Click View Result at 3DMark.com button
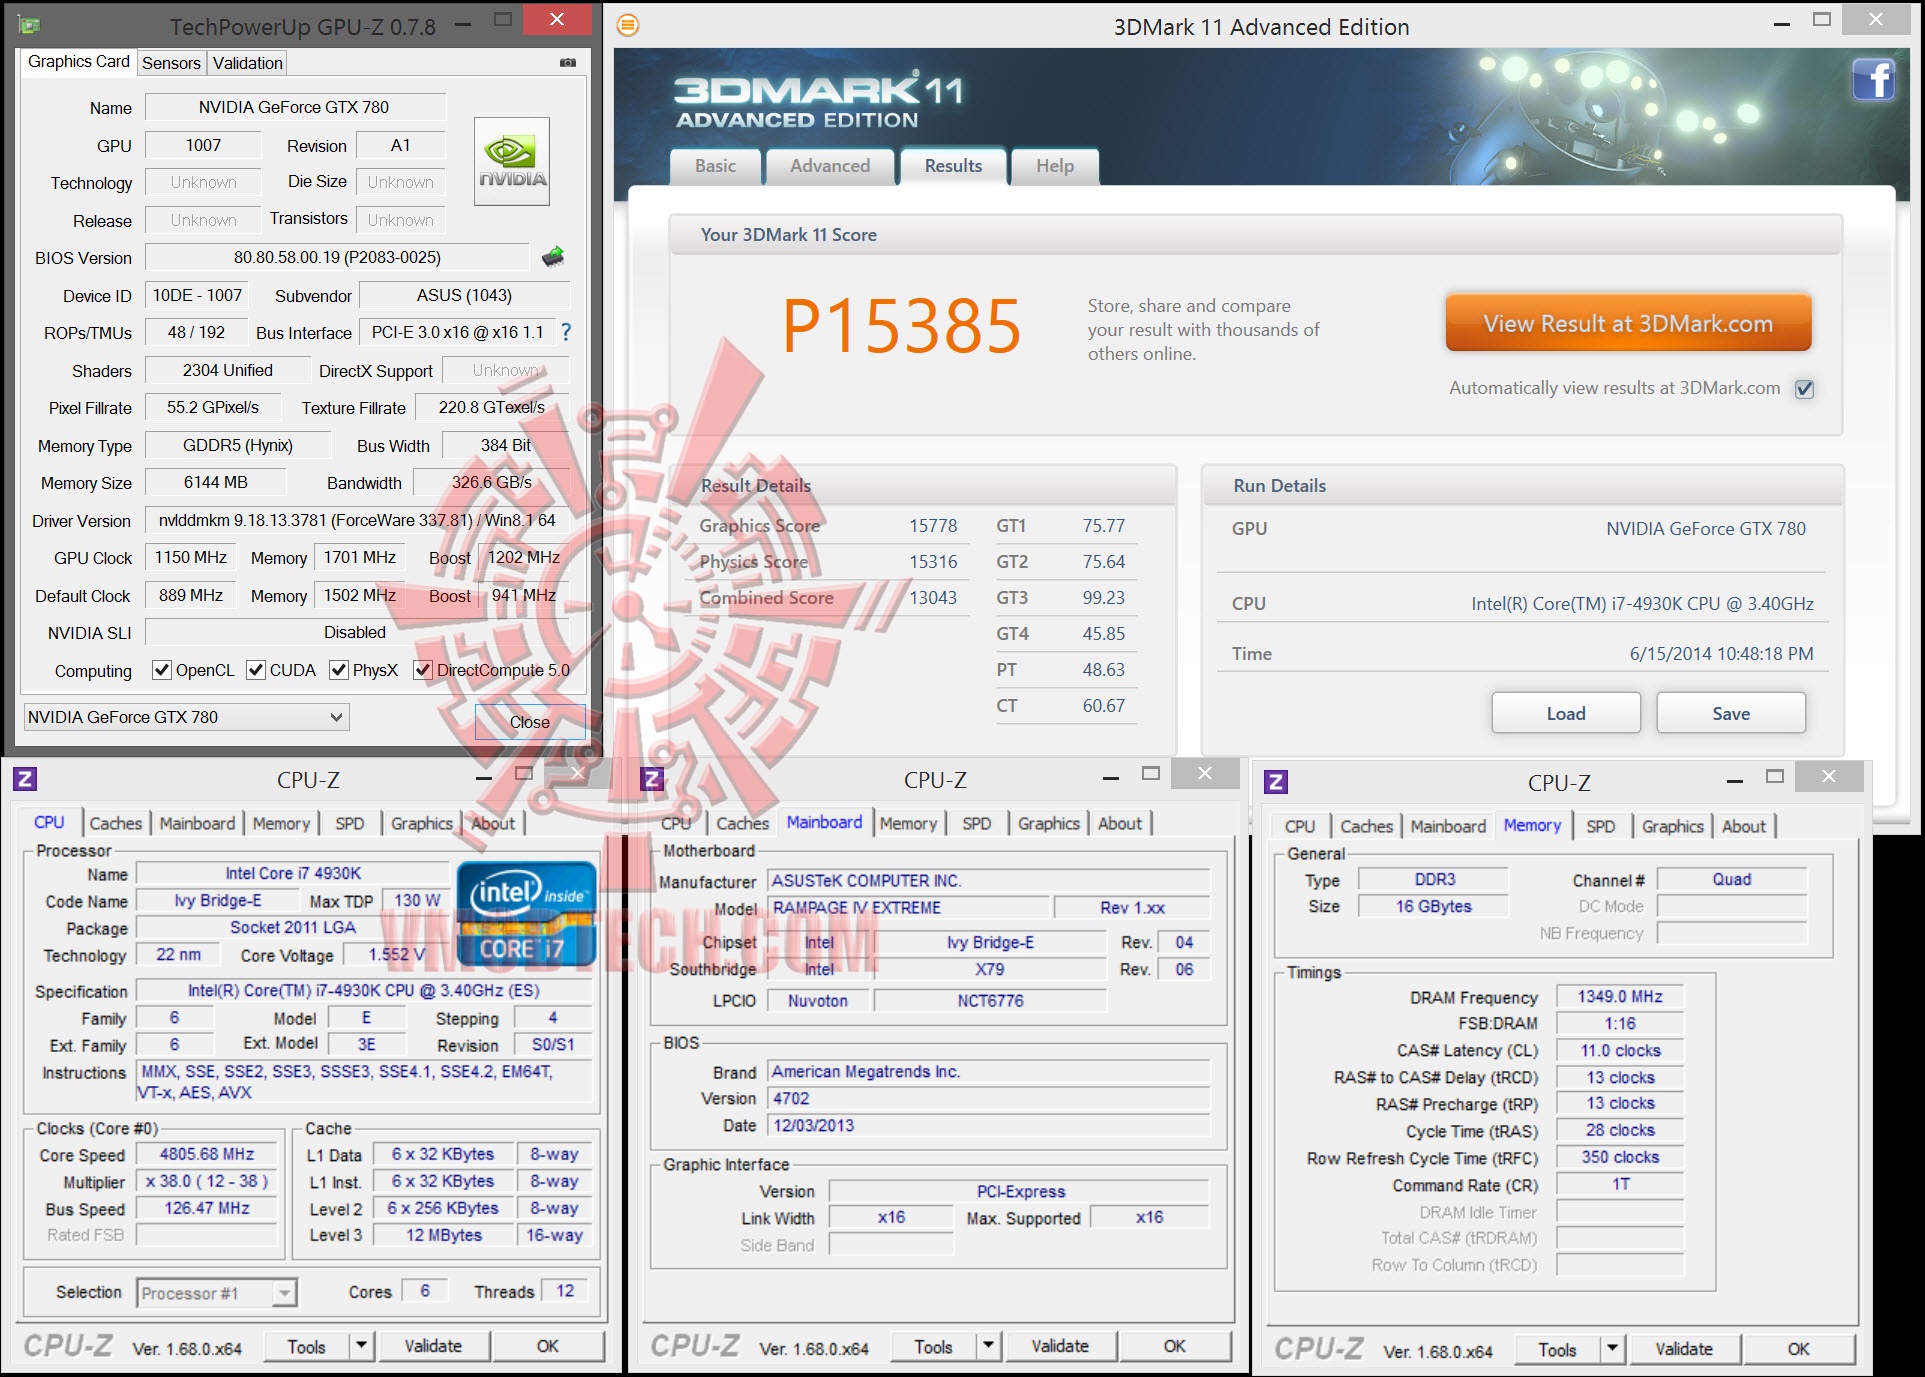 click(x=1627, y=324)
